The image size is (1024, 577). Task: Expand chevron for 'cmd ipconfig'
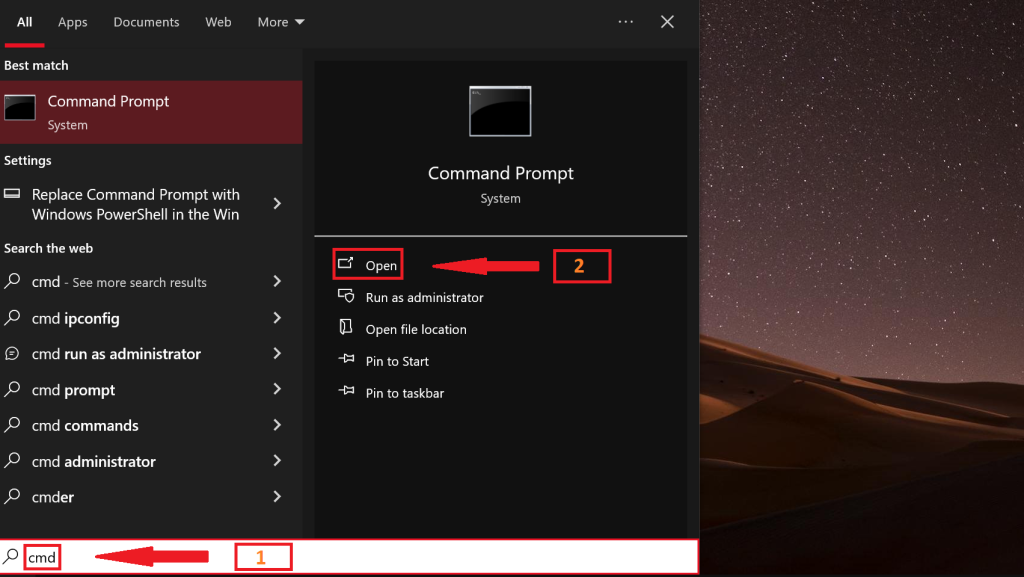coord(277,318)
